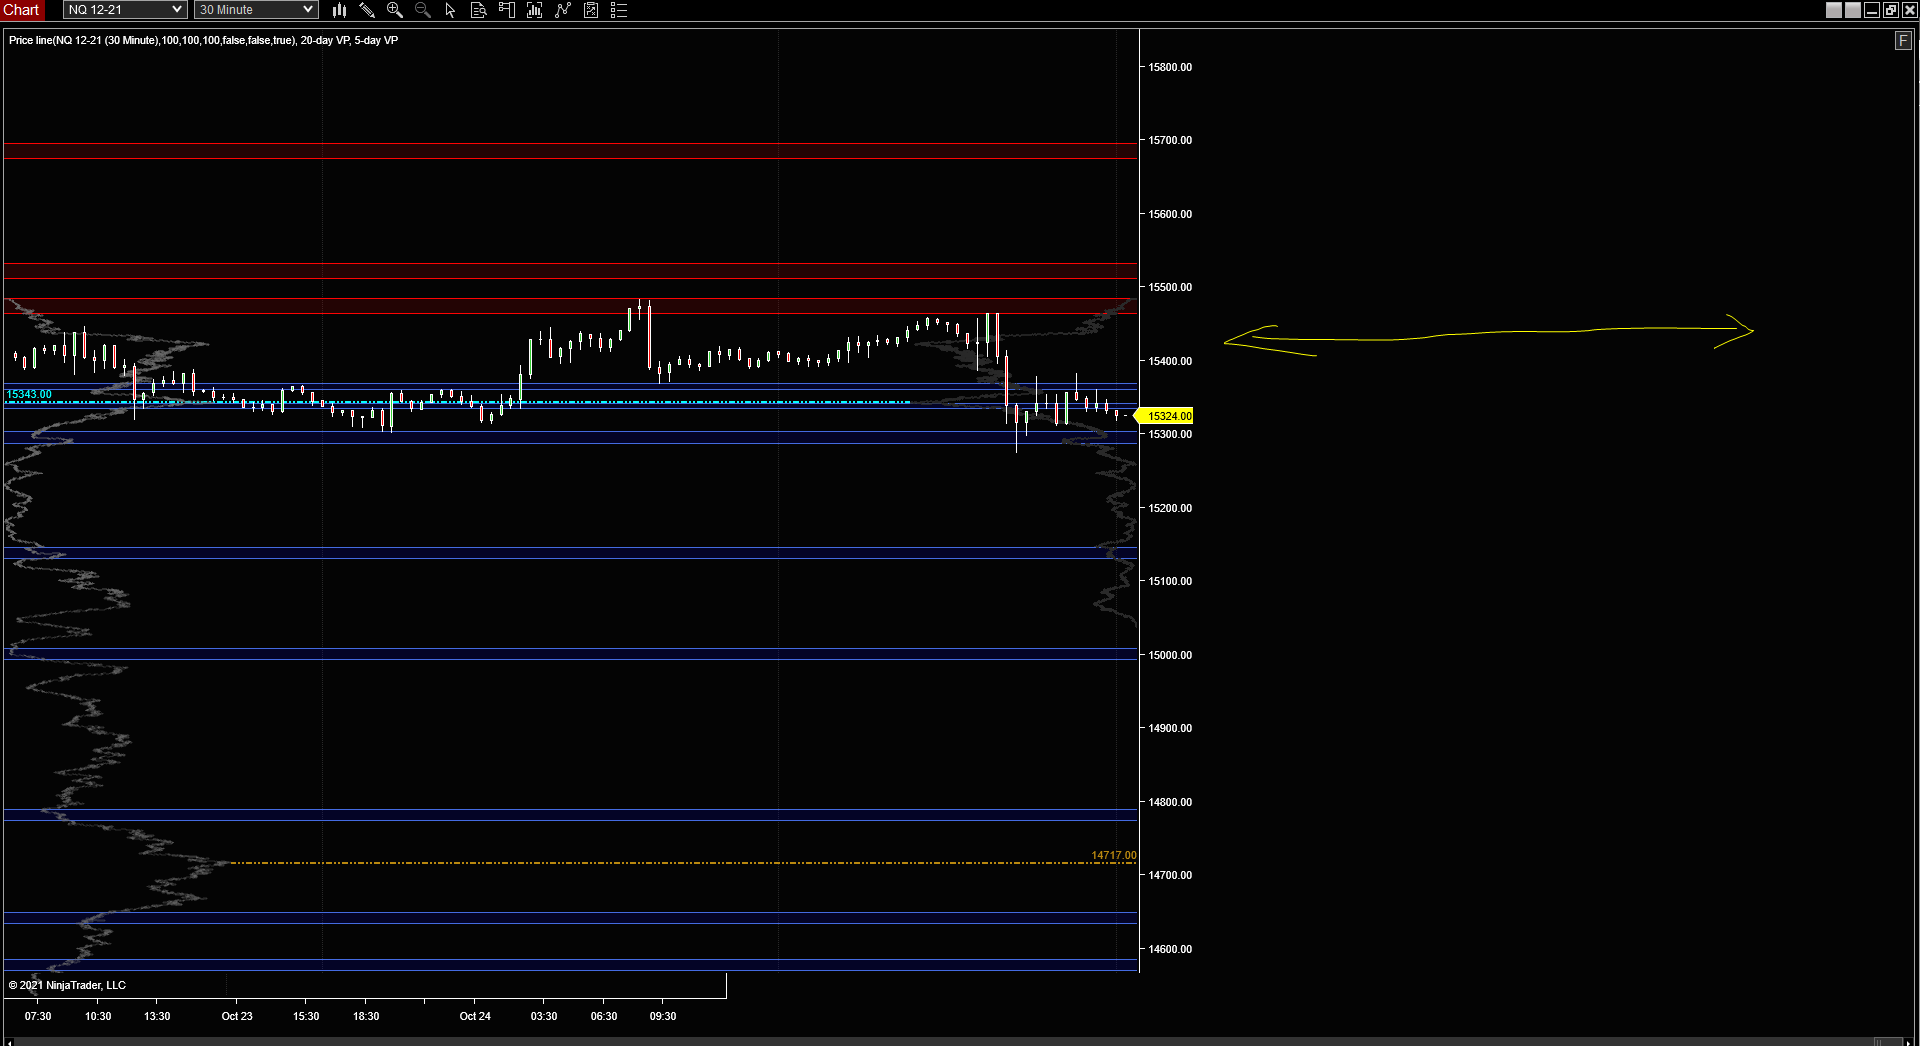Open the Chart window tab

pos(21,10)
